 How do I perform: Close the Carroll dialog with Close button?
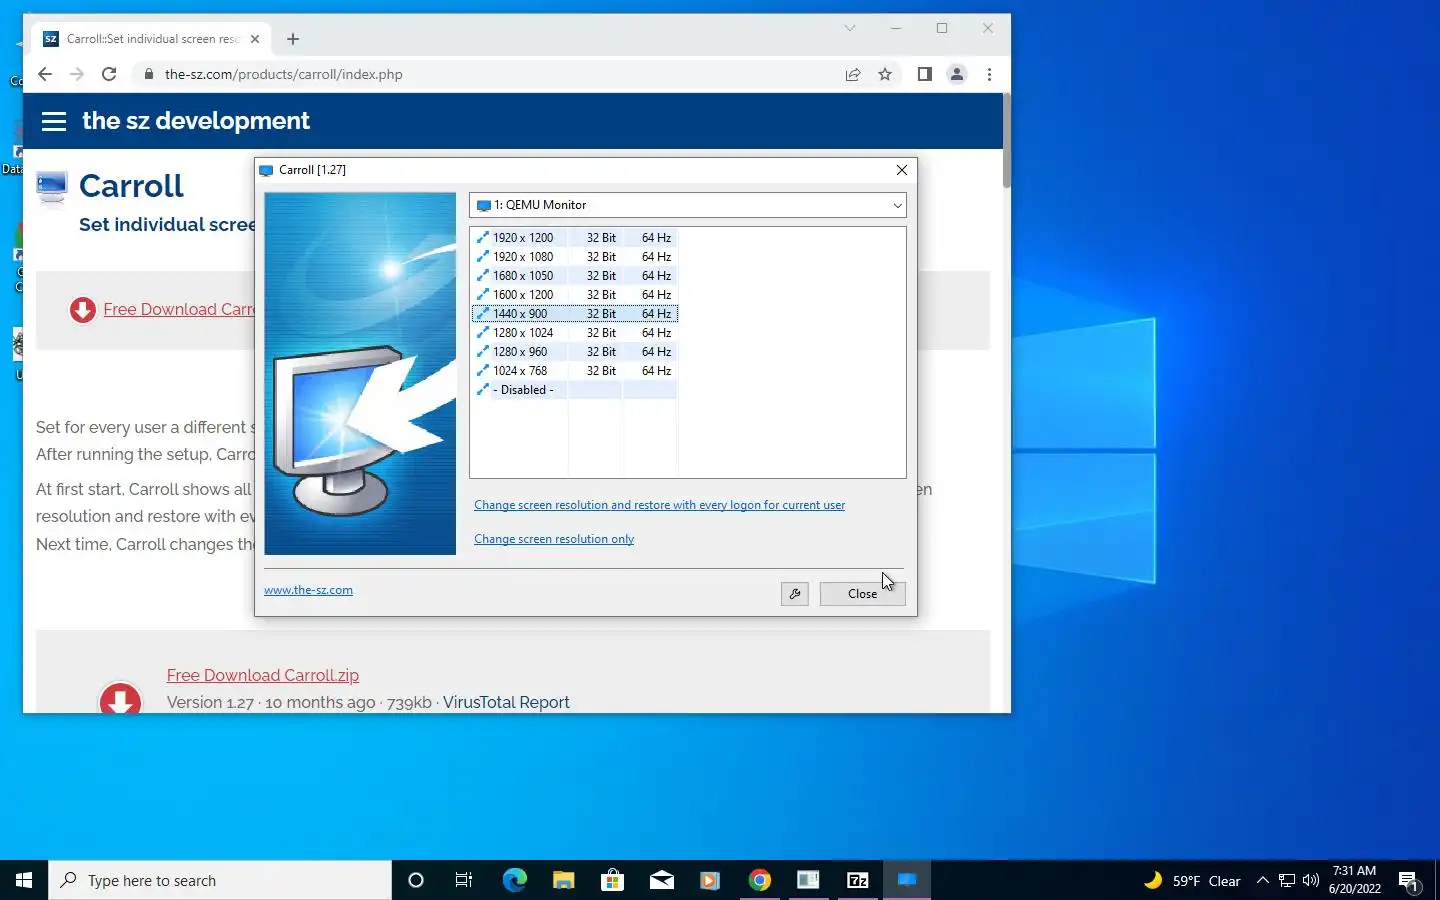coord(862,594)
